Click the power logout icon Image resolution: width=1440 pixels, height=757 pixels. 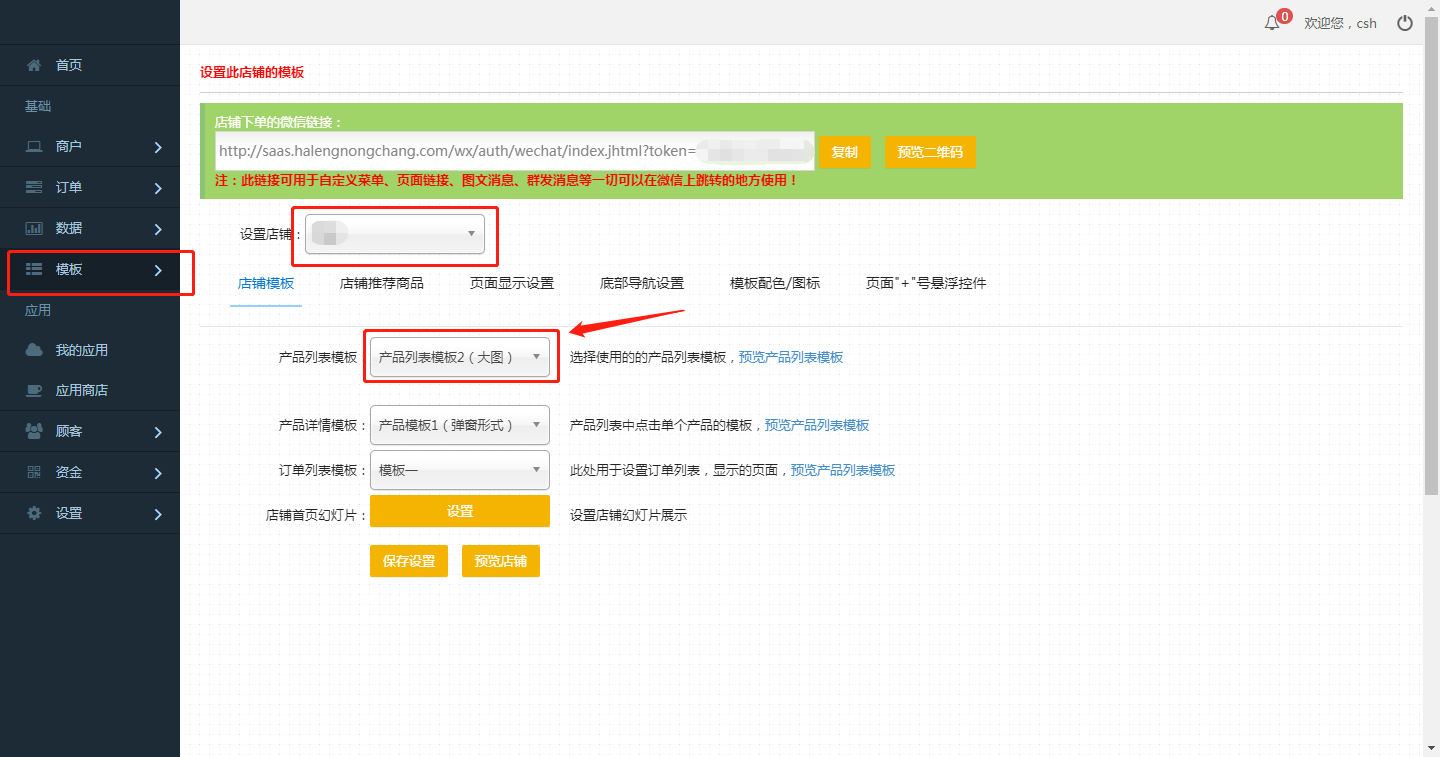click(x=1405, y=23)
